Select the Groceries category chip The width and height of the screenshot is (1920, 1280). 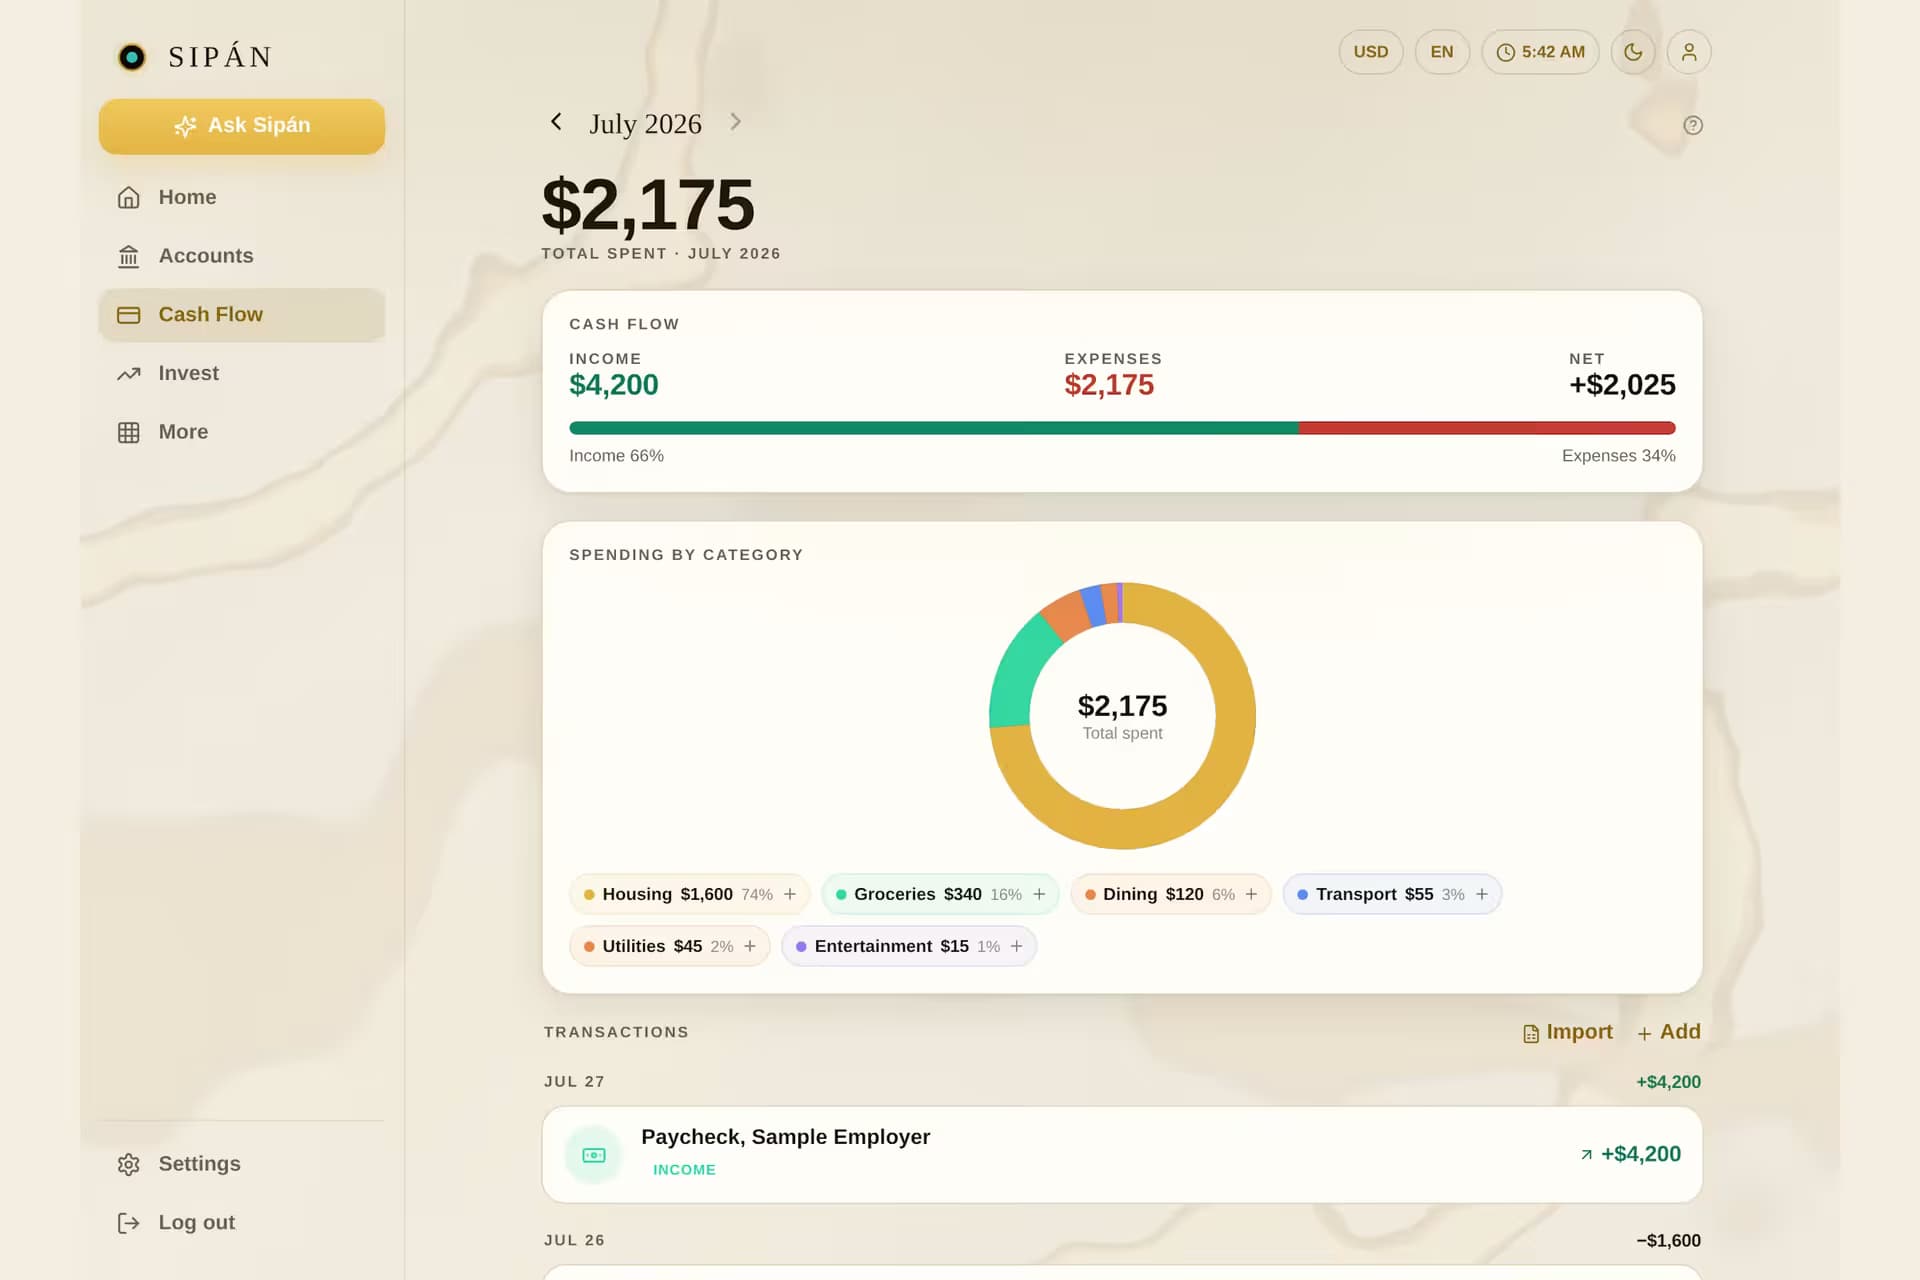click(x=940, y=894)
